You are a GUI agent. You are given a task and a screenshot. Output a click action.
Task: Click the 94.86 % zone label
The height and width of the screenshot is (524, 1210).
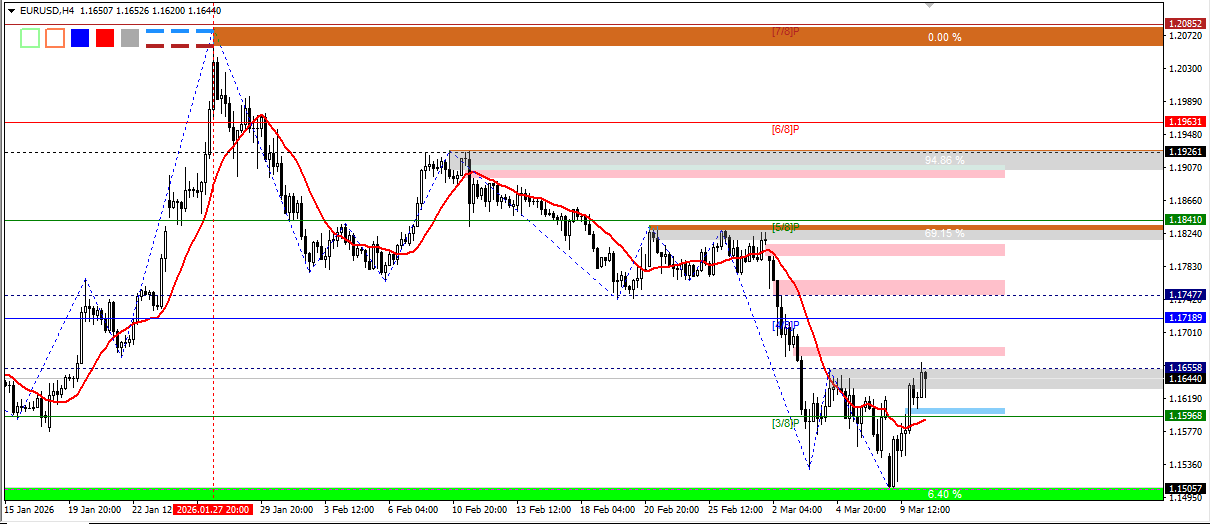[944, 160]
